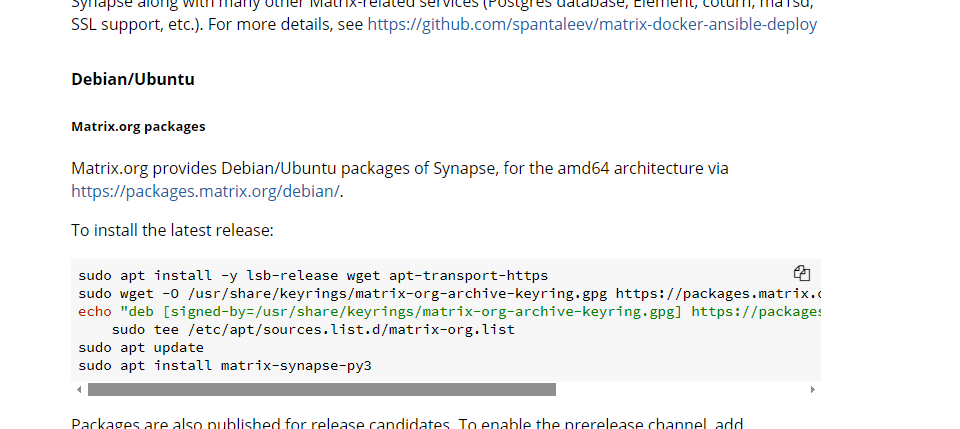Viewport: 960px width, 429px height.
Task: Click the "Packages are also published" paragraph
Action: coord(407,423)
